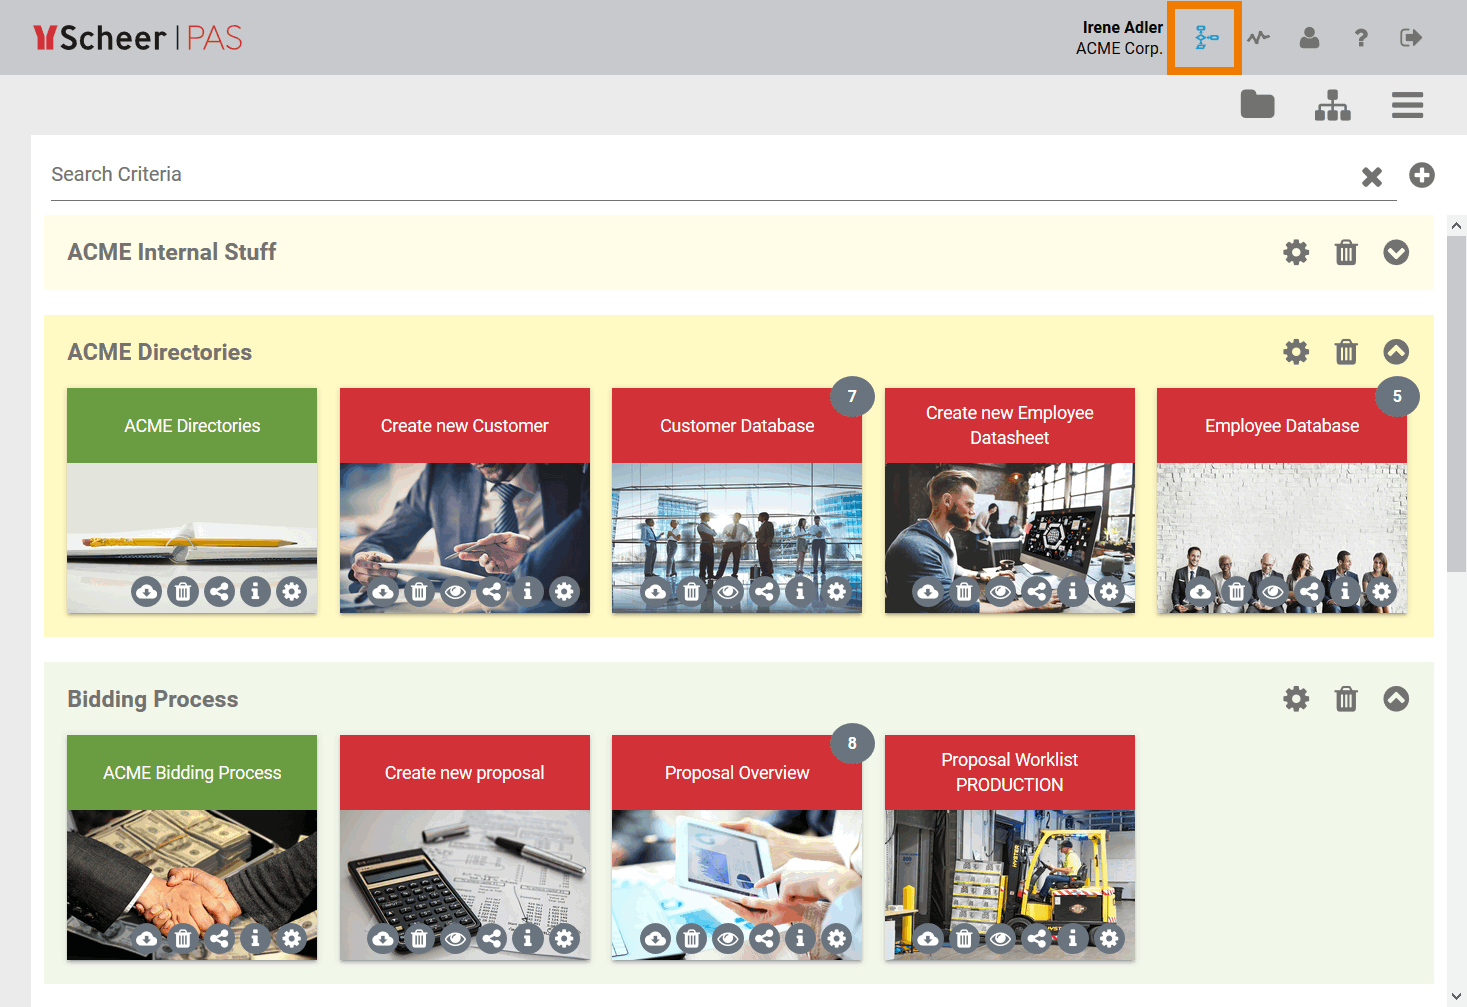
Task: Open the process management icon in header
Action: [x=1206, y=38]
